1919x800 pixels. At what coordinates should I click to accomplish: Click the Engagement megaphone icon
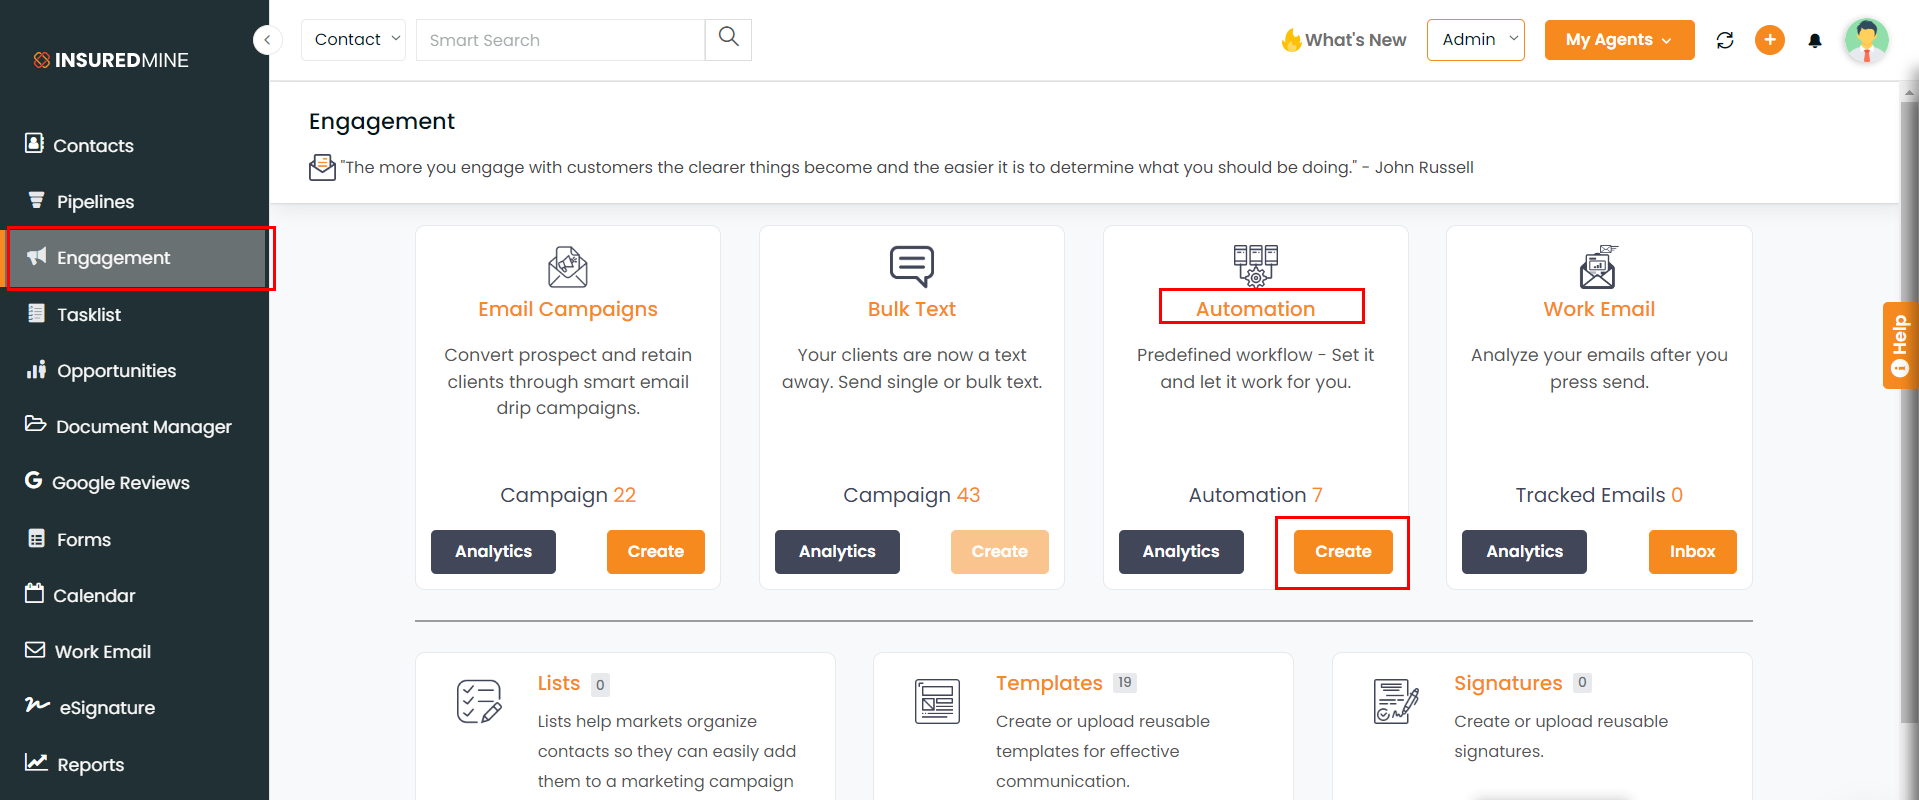click(x=37, y=256)
